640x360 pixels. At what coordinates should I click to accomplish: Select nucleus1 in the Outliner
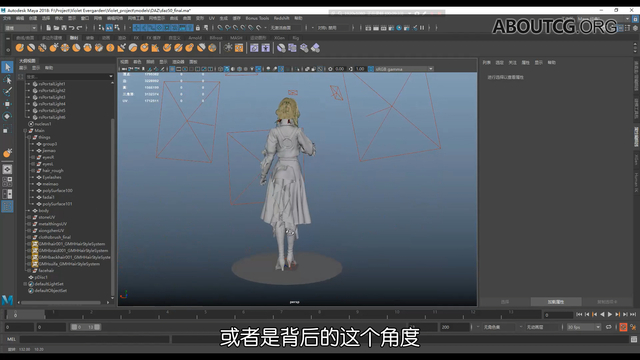[42, 124]
